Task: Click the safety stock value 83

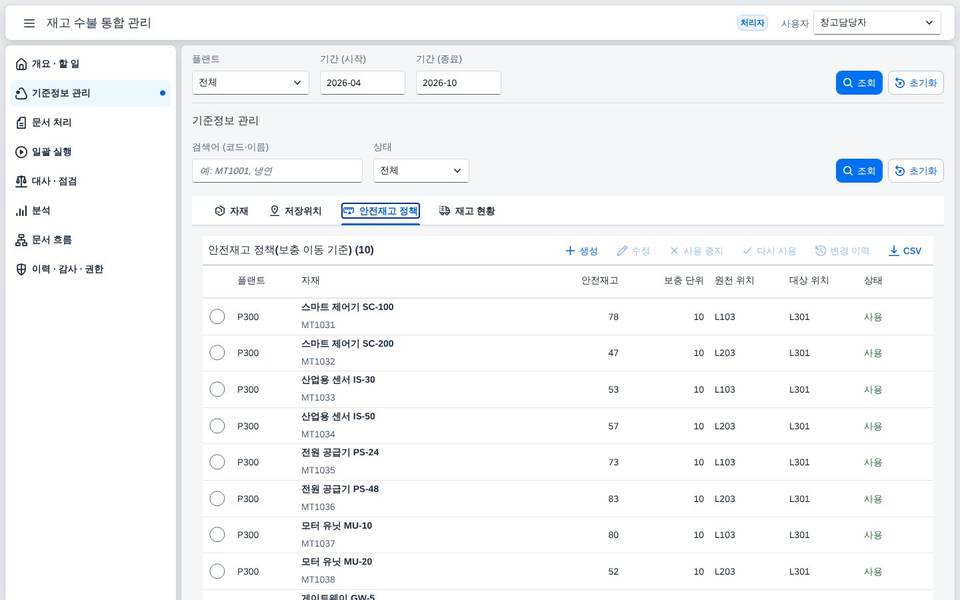Action: click(613, 499)
